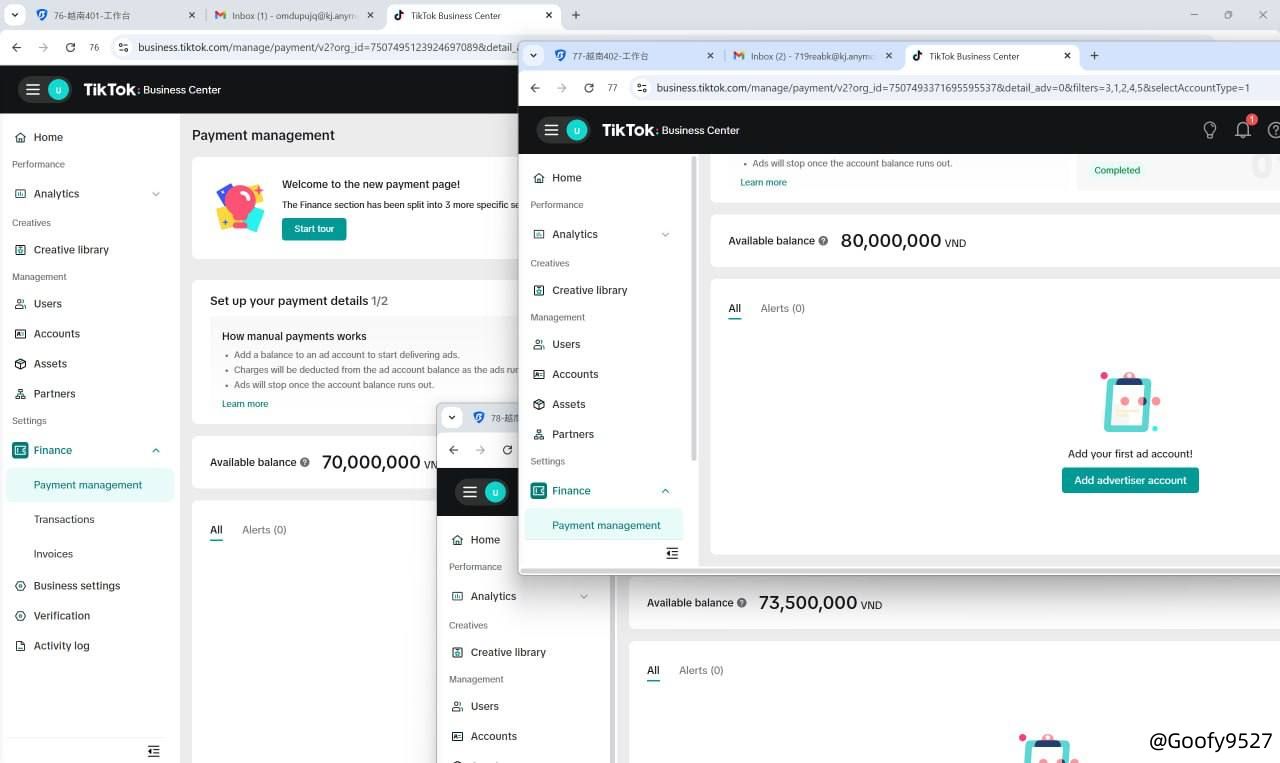Close the Inbox (2) tab in window 77
Image resolution: width=1280 pixels, height=763 pixels.
889,56
